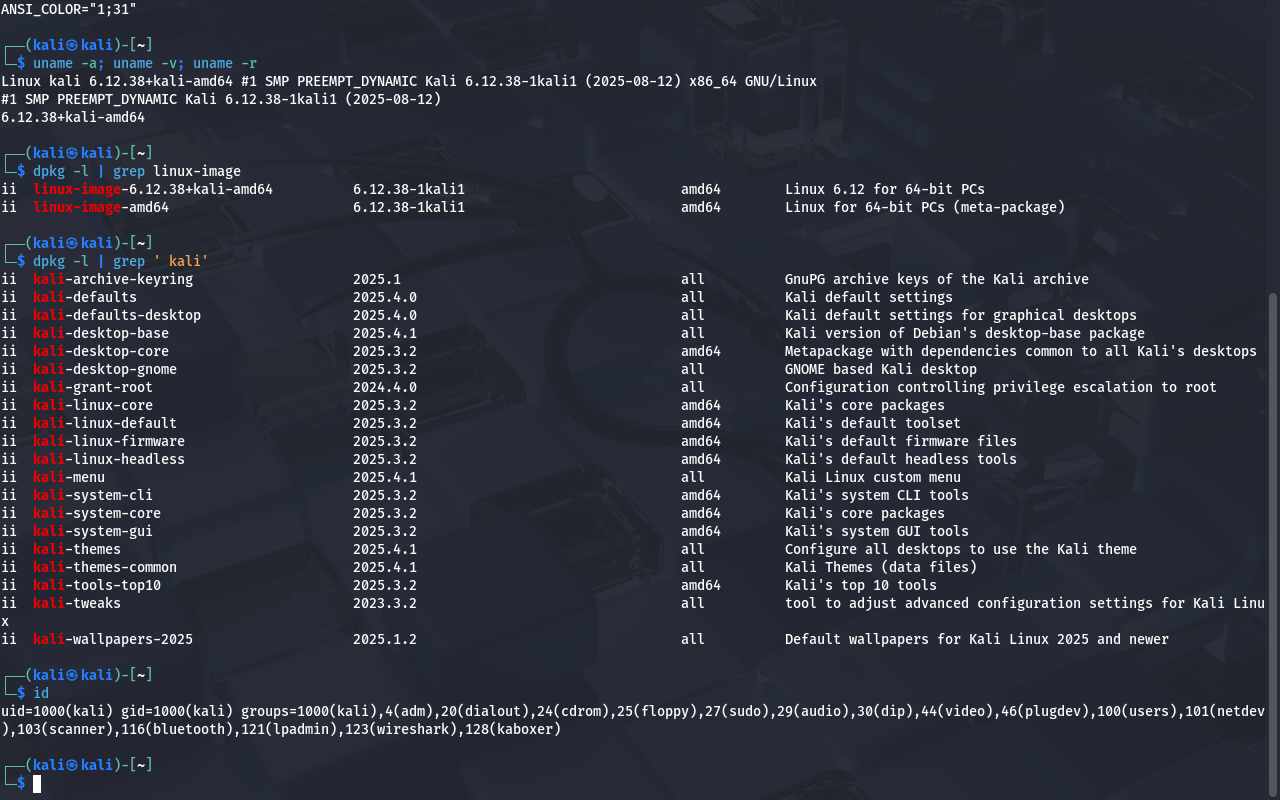
Task: Click the terminal scrollbar thumb
Action: (x=1272, y=540)
